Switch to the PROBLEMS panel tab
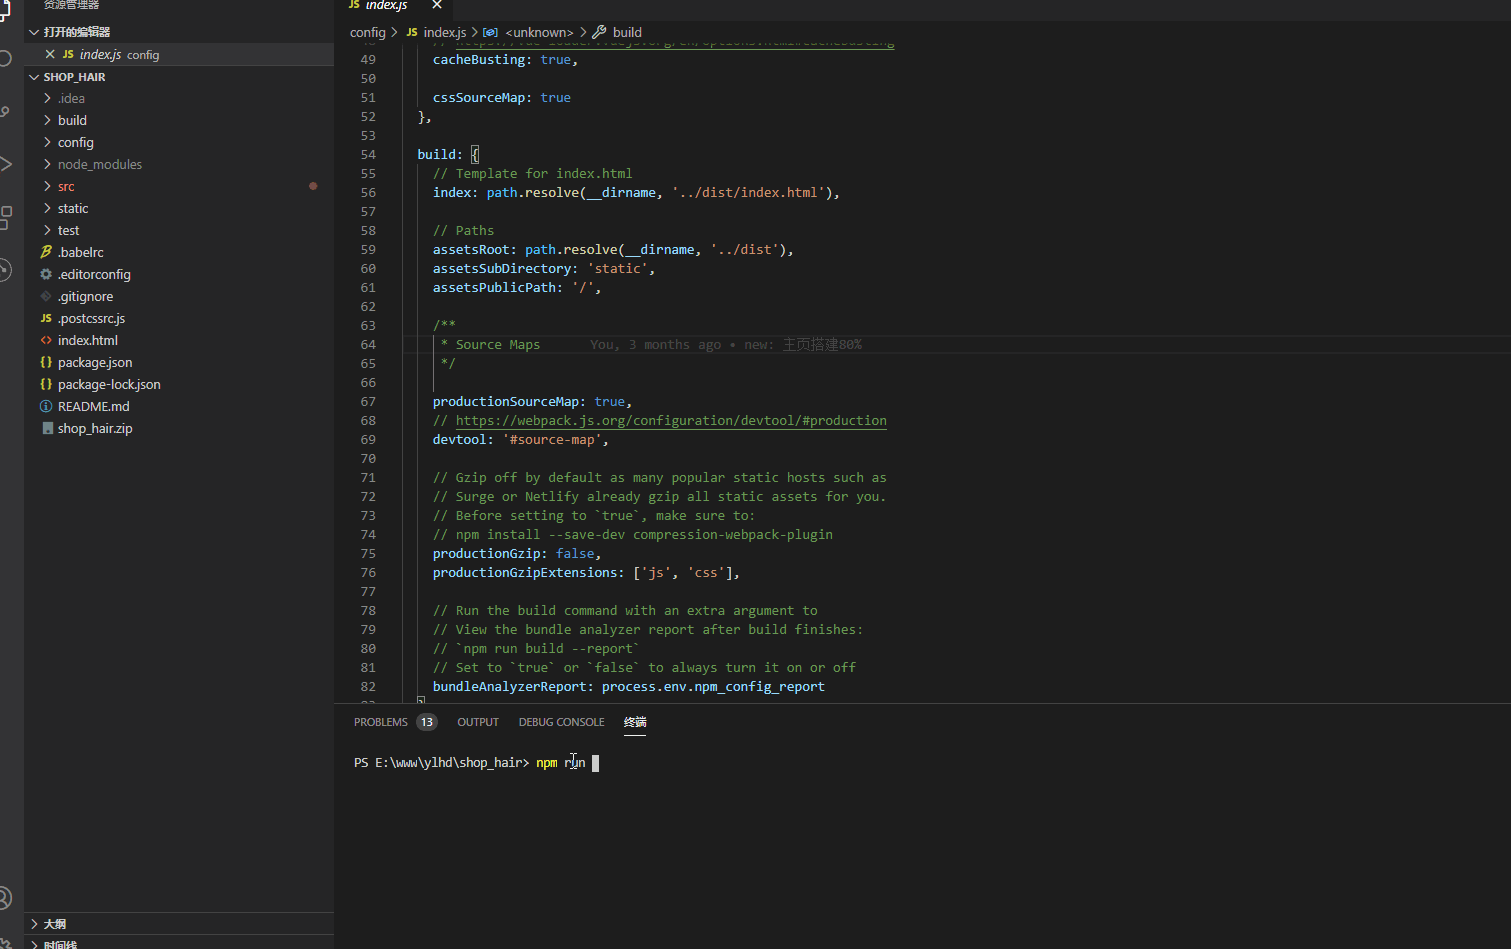The height and width of the screenshot is (949, 1511). click(380, 722)
